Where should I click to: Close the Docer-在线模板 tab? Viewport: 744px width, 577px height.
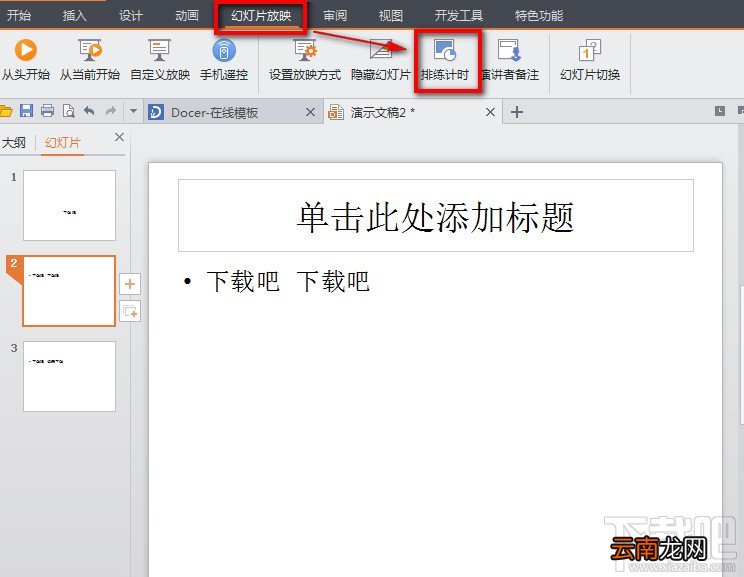(310, 112)
